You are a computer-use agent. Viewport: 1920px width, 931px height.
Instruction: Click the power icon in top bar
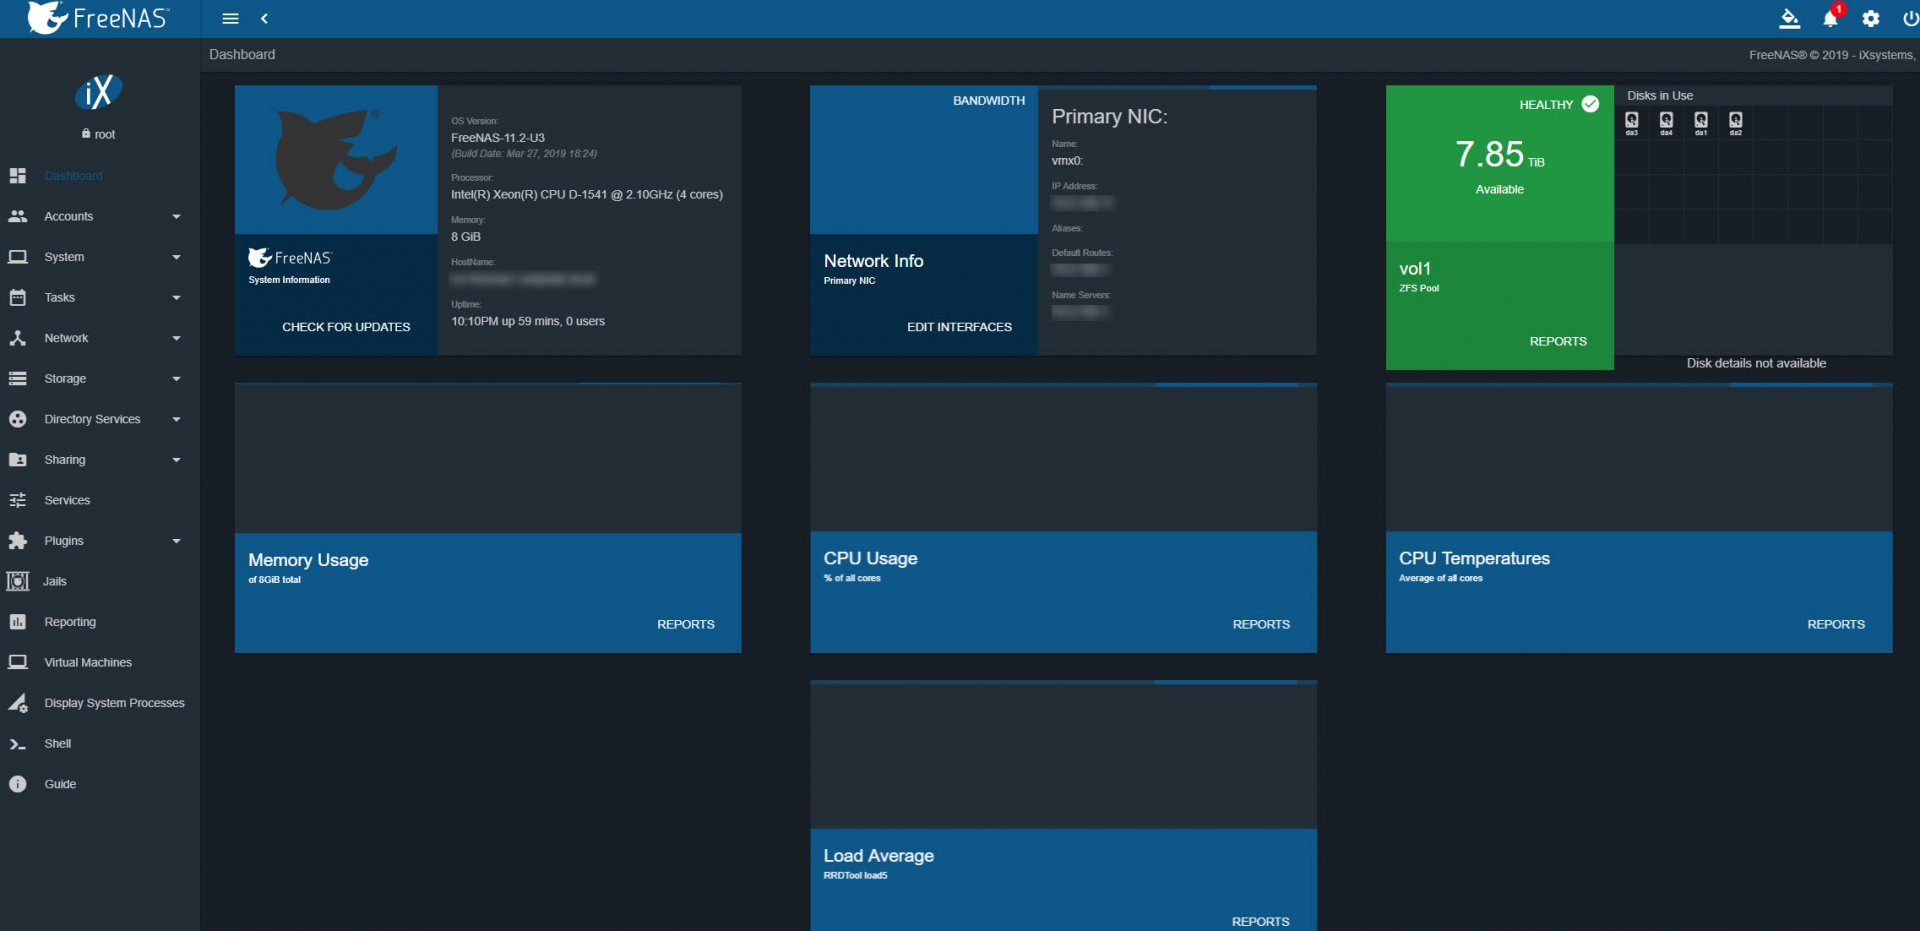(x=1909, y=18)
